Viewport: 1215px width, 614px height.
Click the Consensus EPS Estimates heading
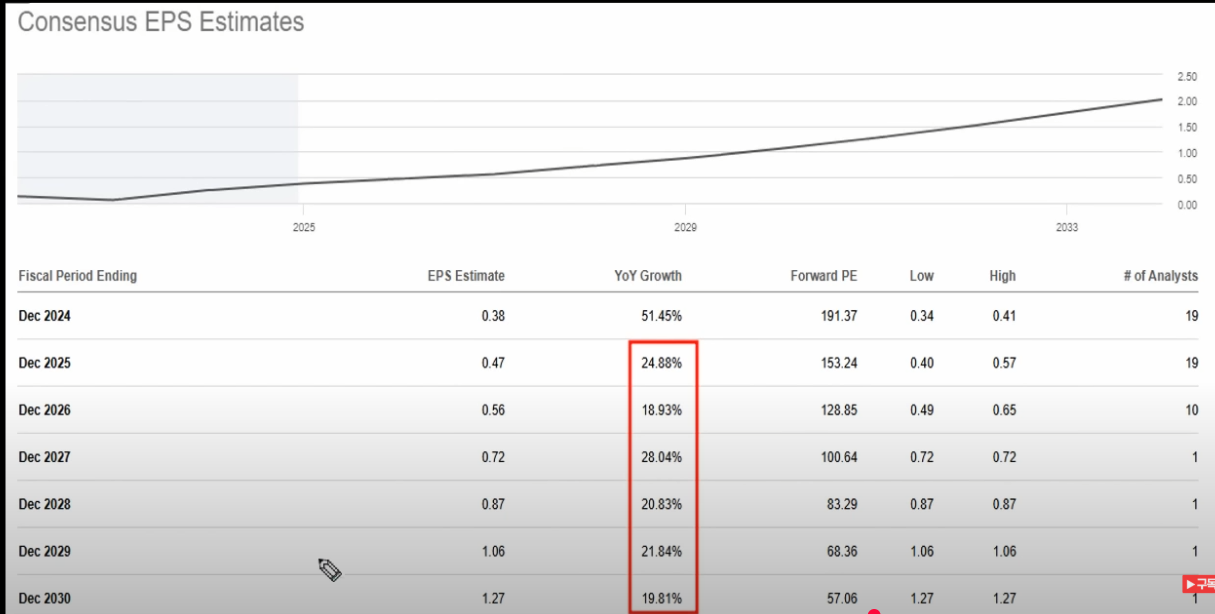161,22
